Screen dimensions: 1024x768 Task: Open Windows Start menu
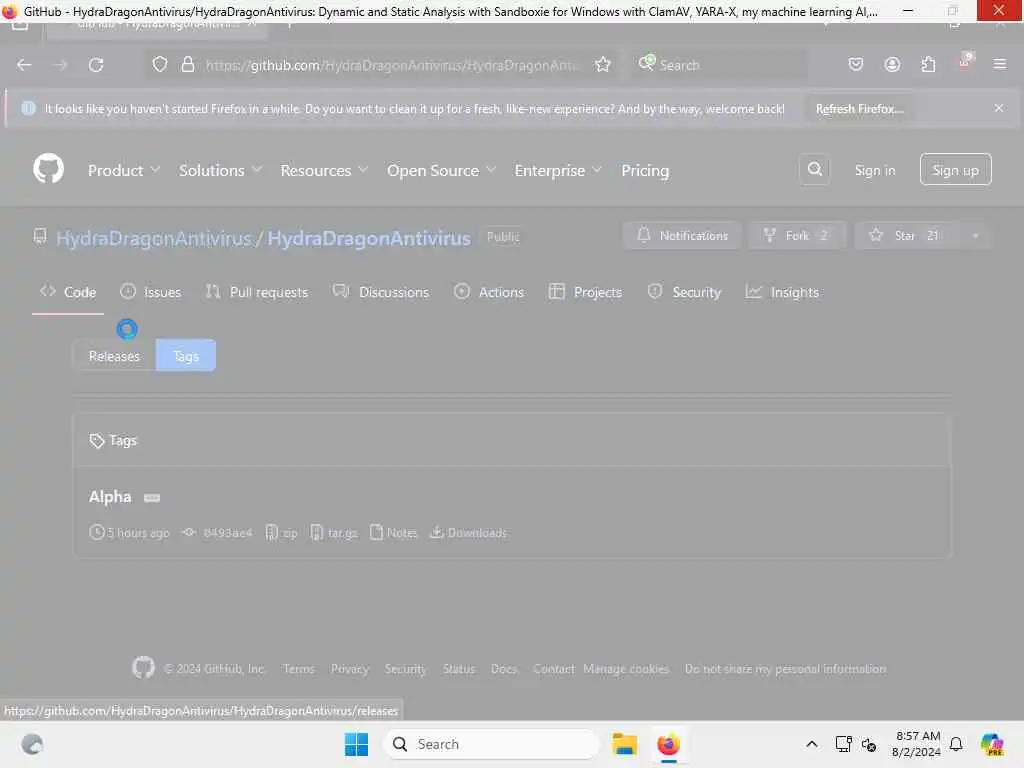[x=356, y=744]
